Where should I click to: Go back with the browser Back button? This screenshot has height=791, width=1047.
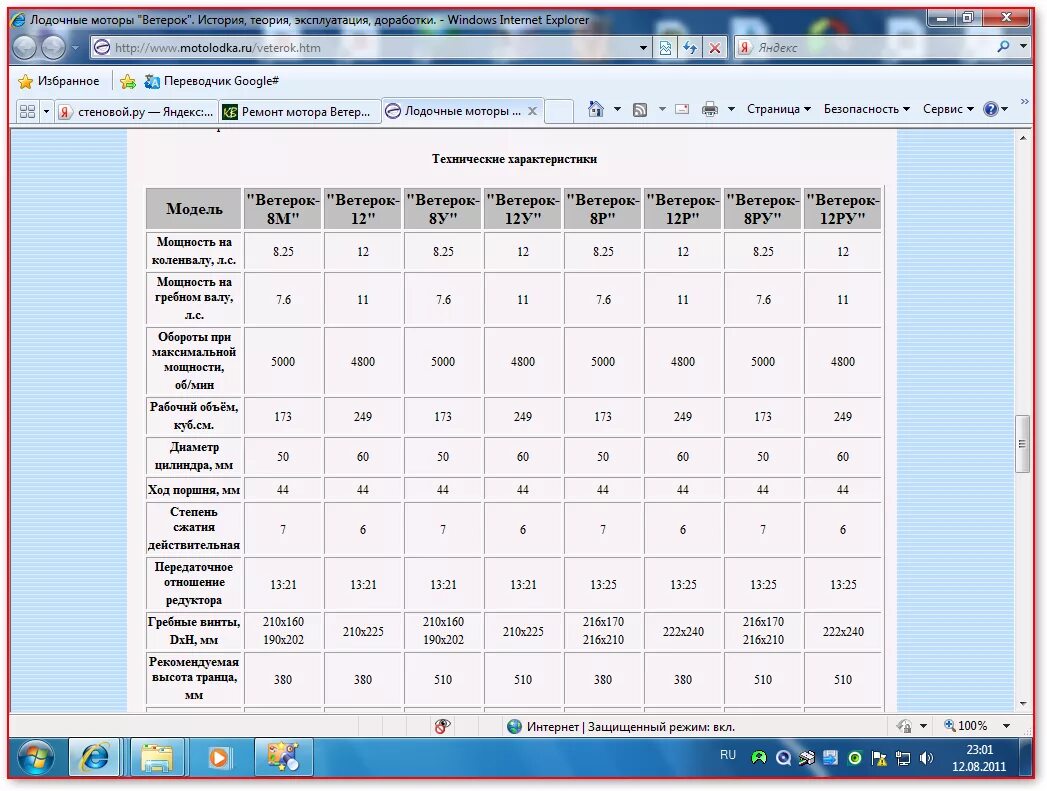click(25, 47)
